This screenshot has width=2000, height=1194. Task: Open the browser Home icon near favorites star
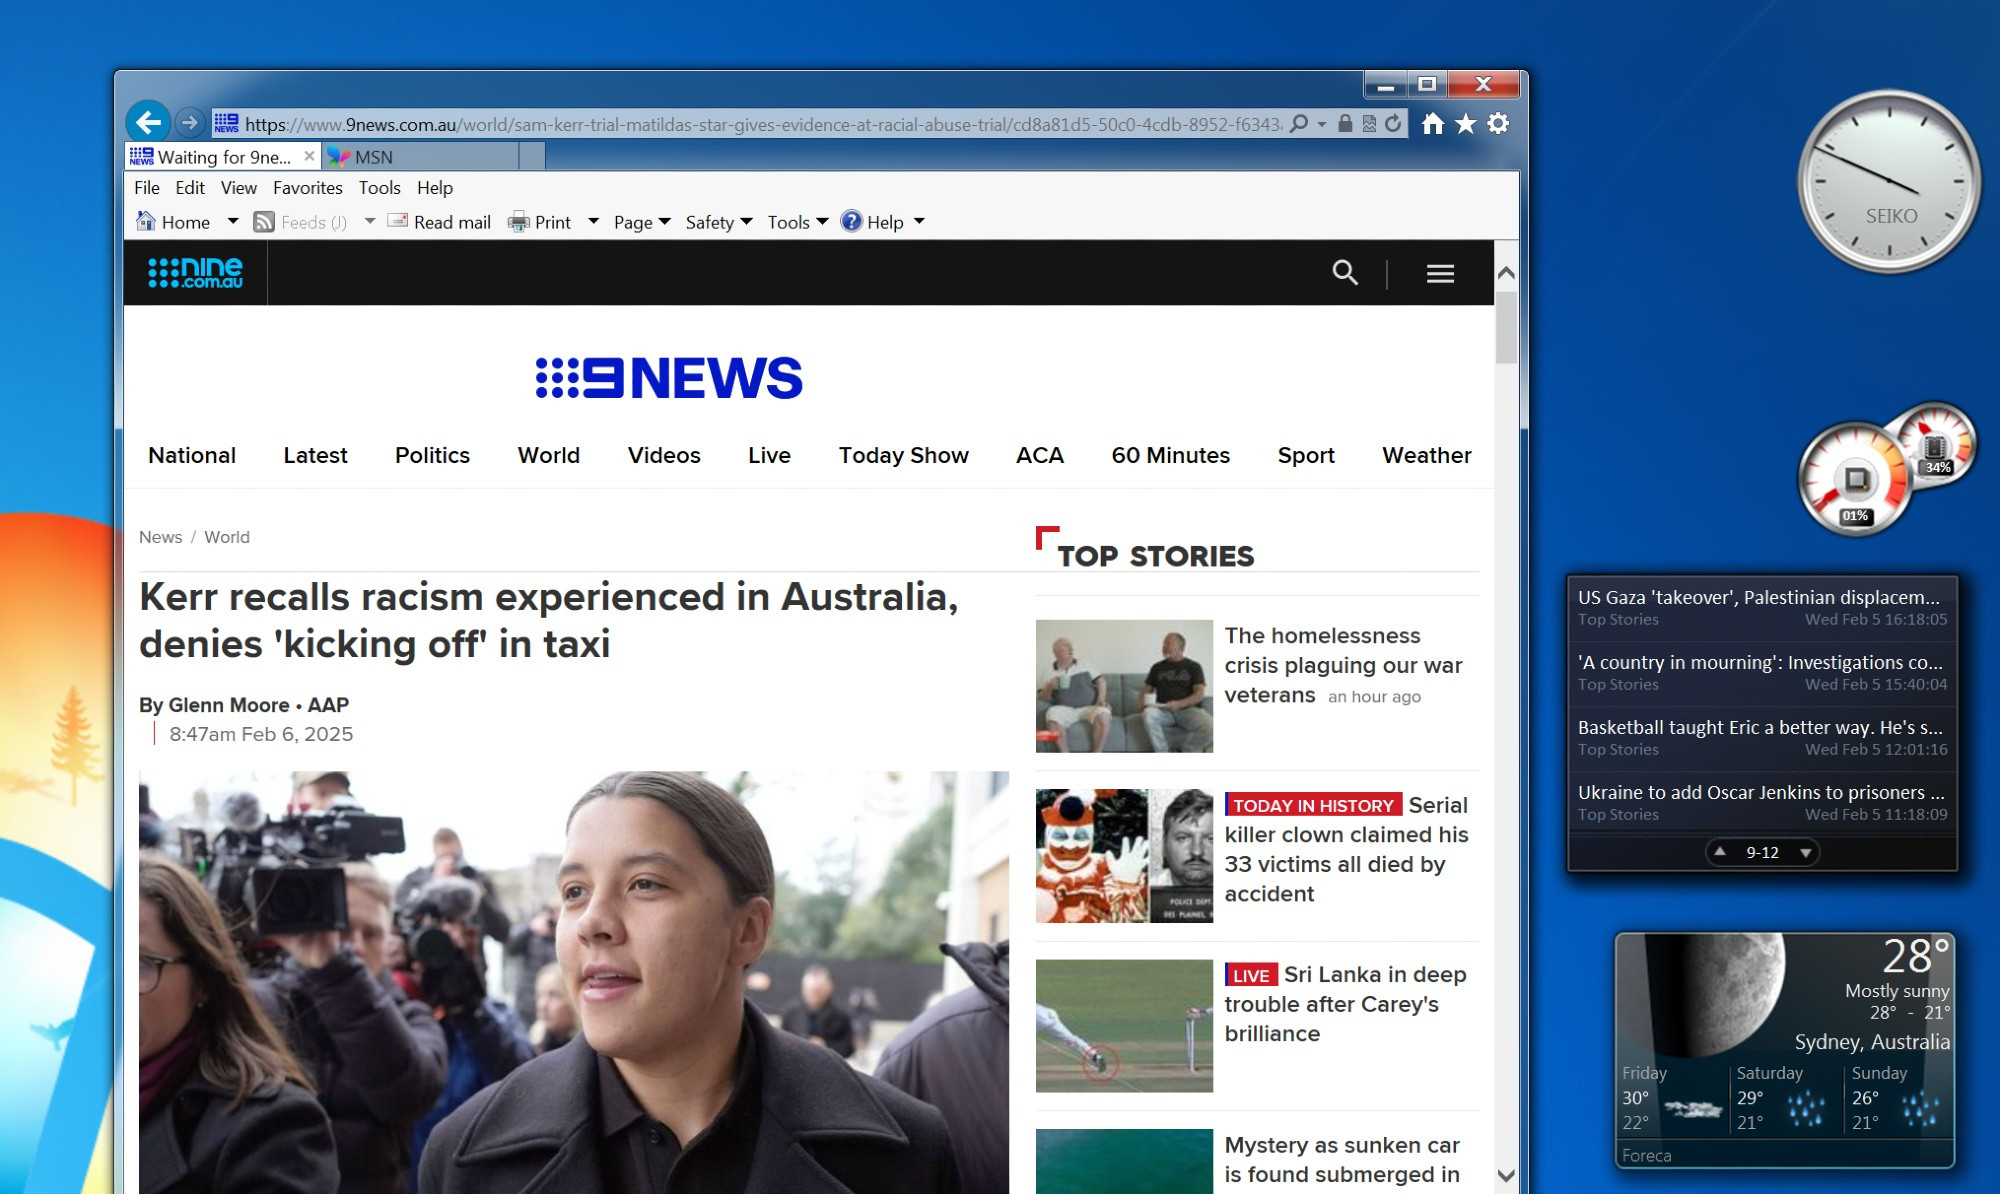click(x=1433, y=123)
